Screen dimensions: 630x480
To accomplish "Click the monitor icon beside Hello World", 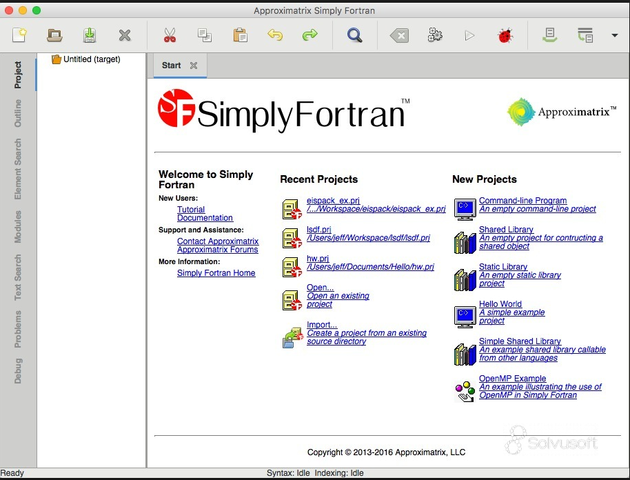I will click(465, 317).
